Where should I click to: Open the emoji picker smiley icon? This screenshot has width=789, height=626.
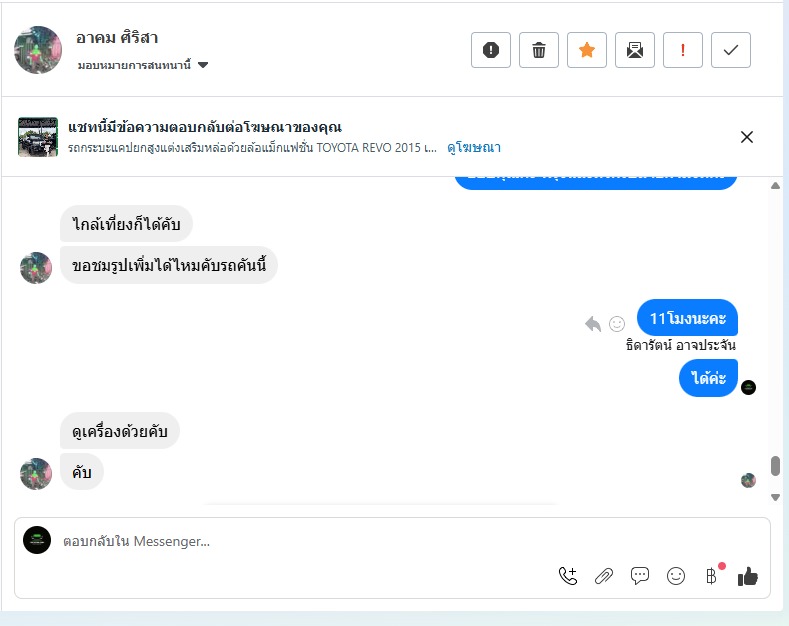(x=676, y=576)
